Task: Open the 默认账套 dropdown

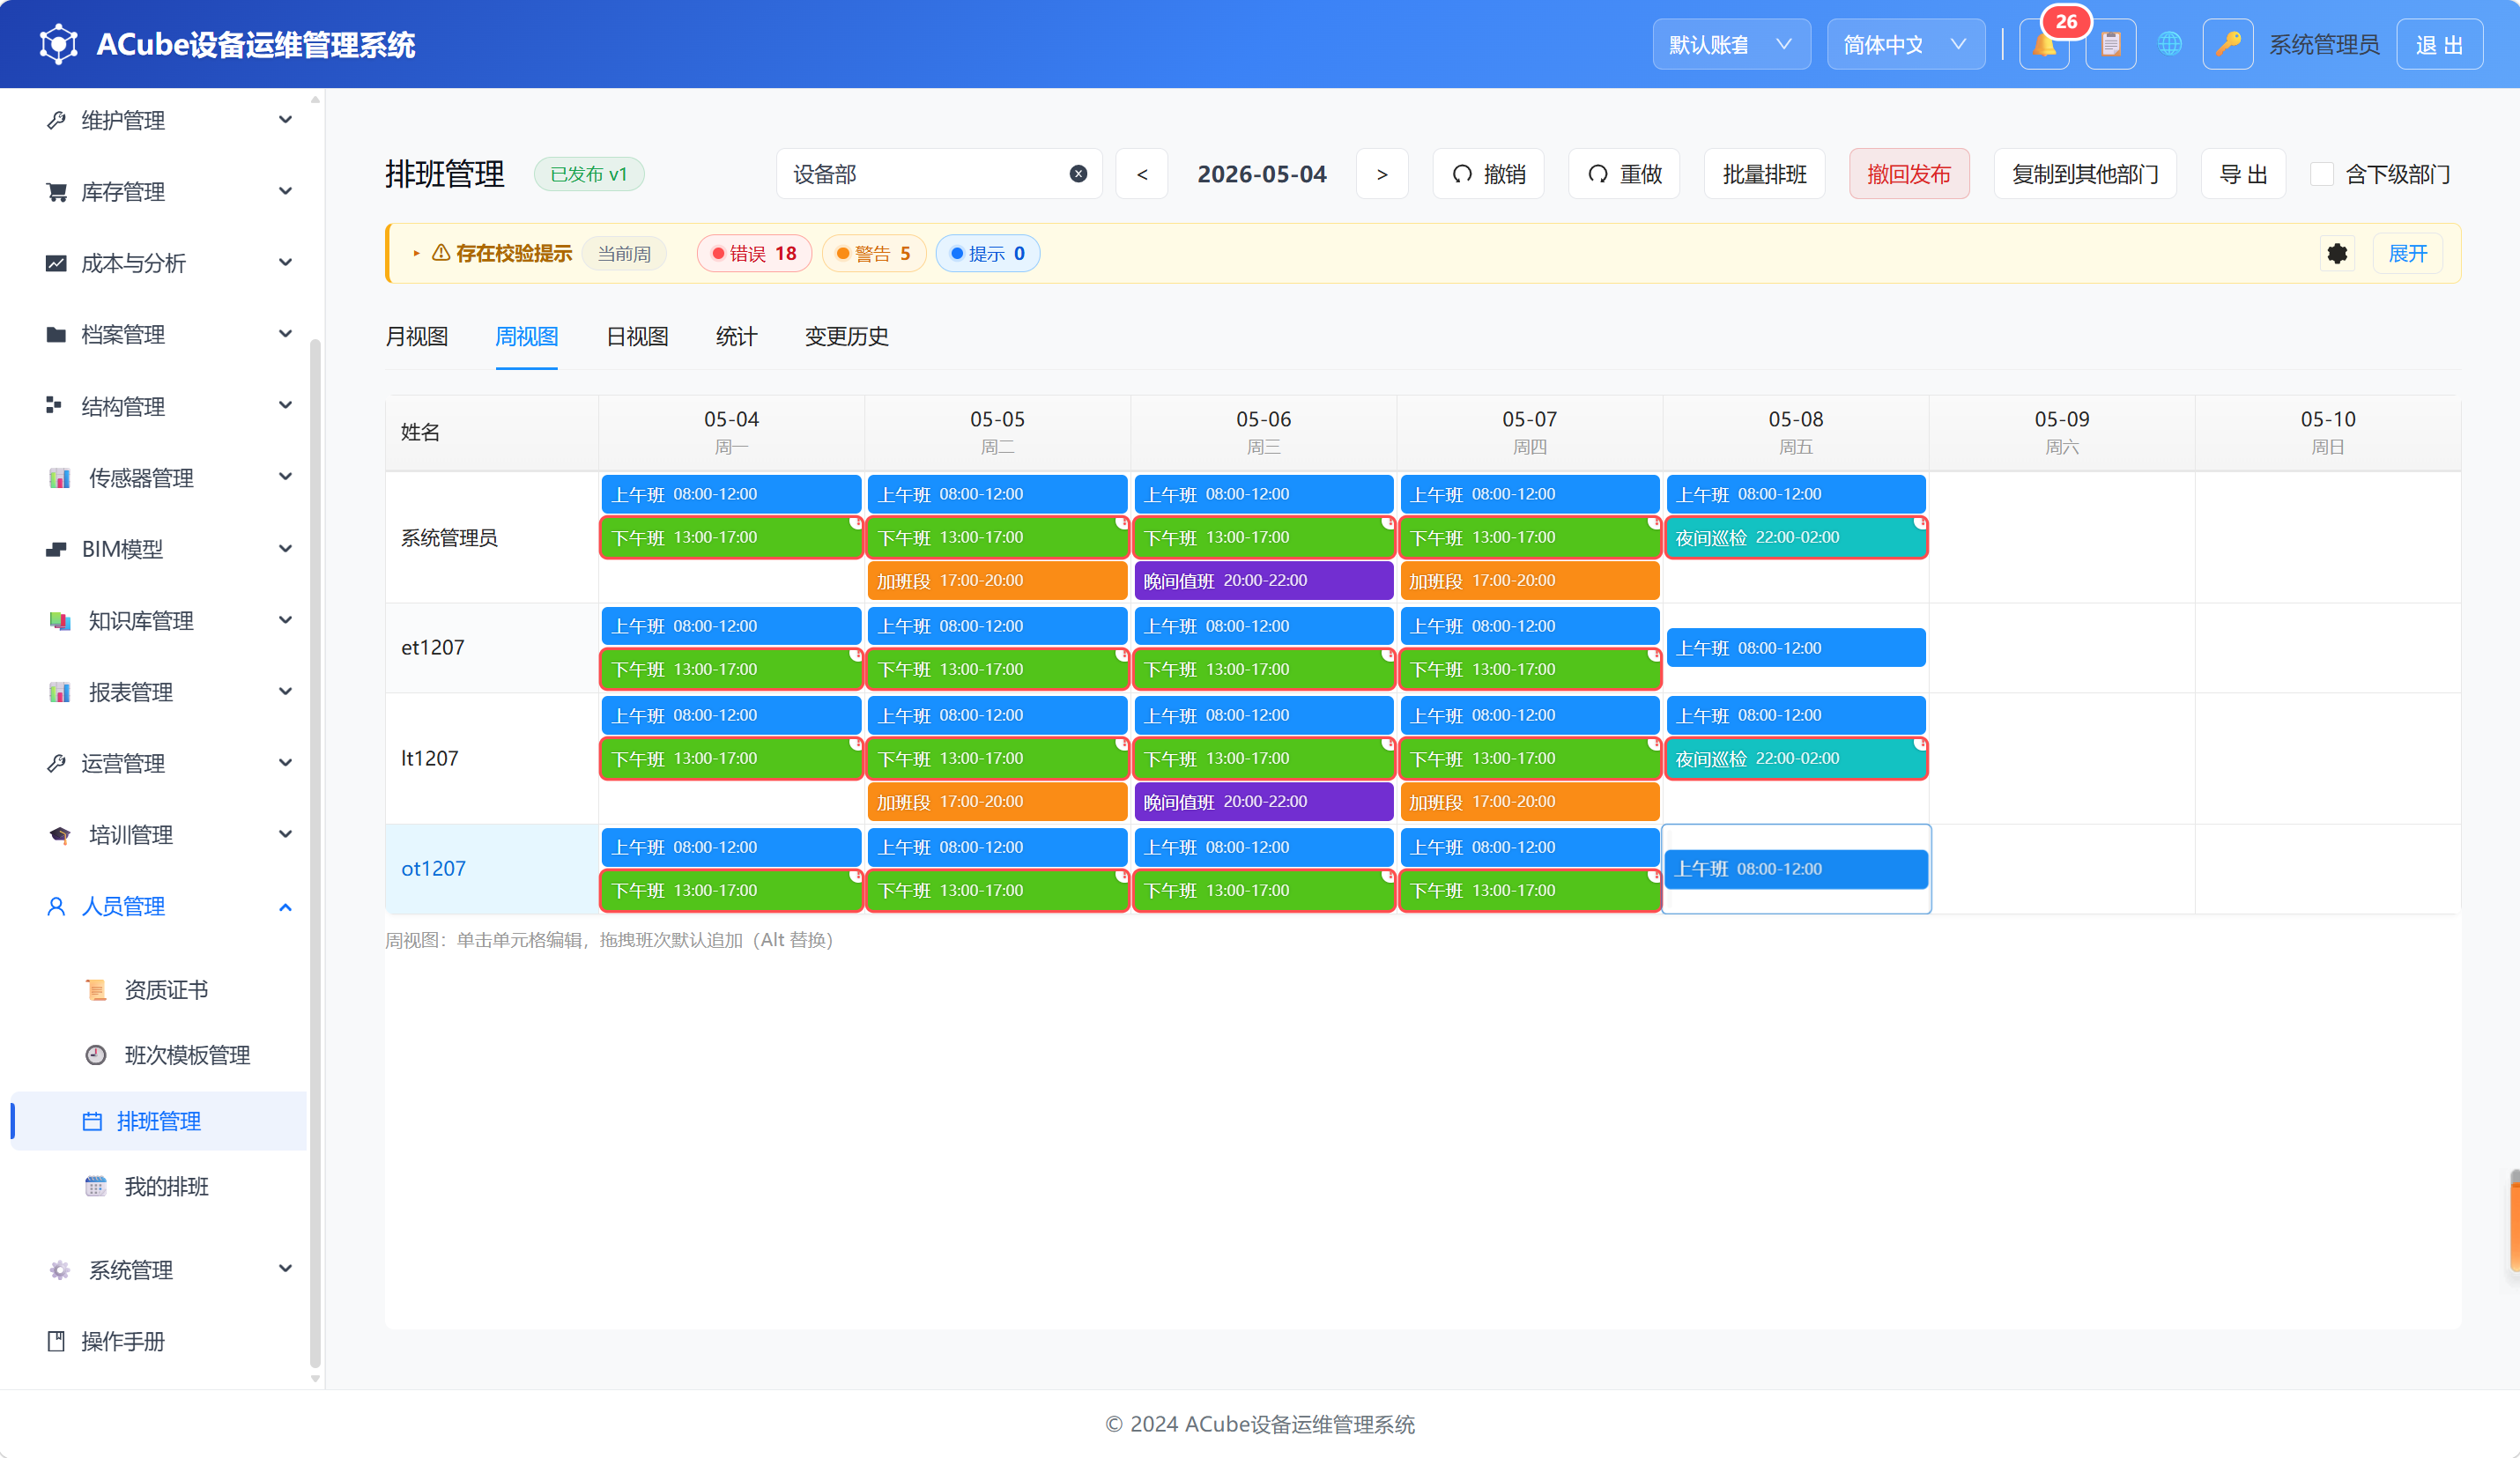Action: tap(1731, 45)
